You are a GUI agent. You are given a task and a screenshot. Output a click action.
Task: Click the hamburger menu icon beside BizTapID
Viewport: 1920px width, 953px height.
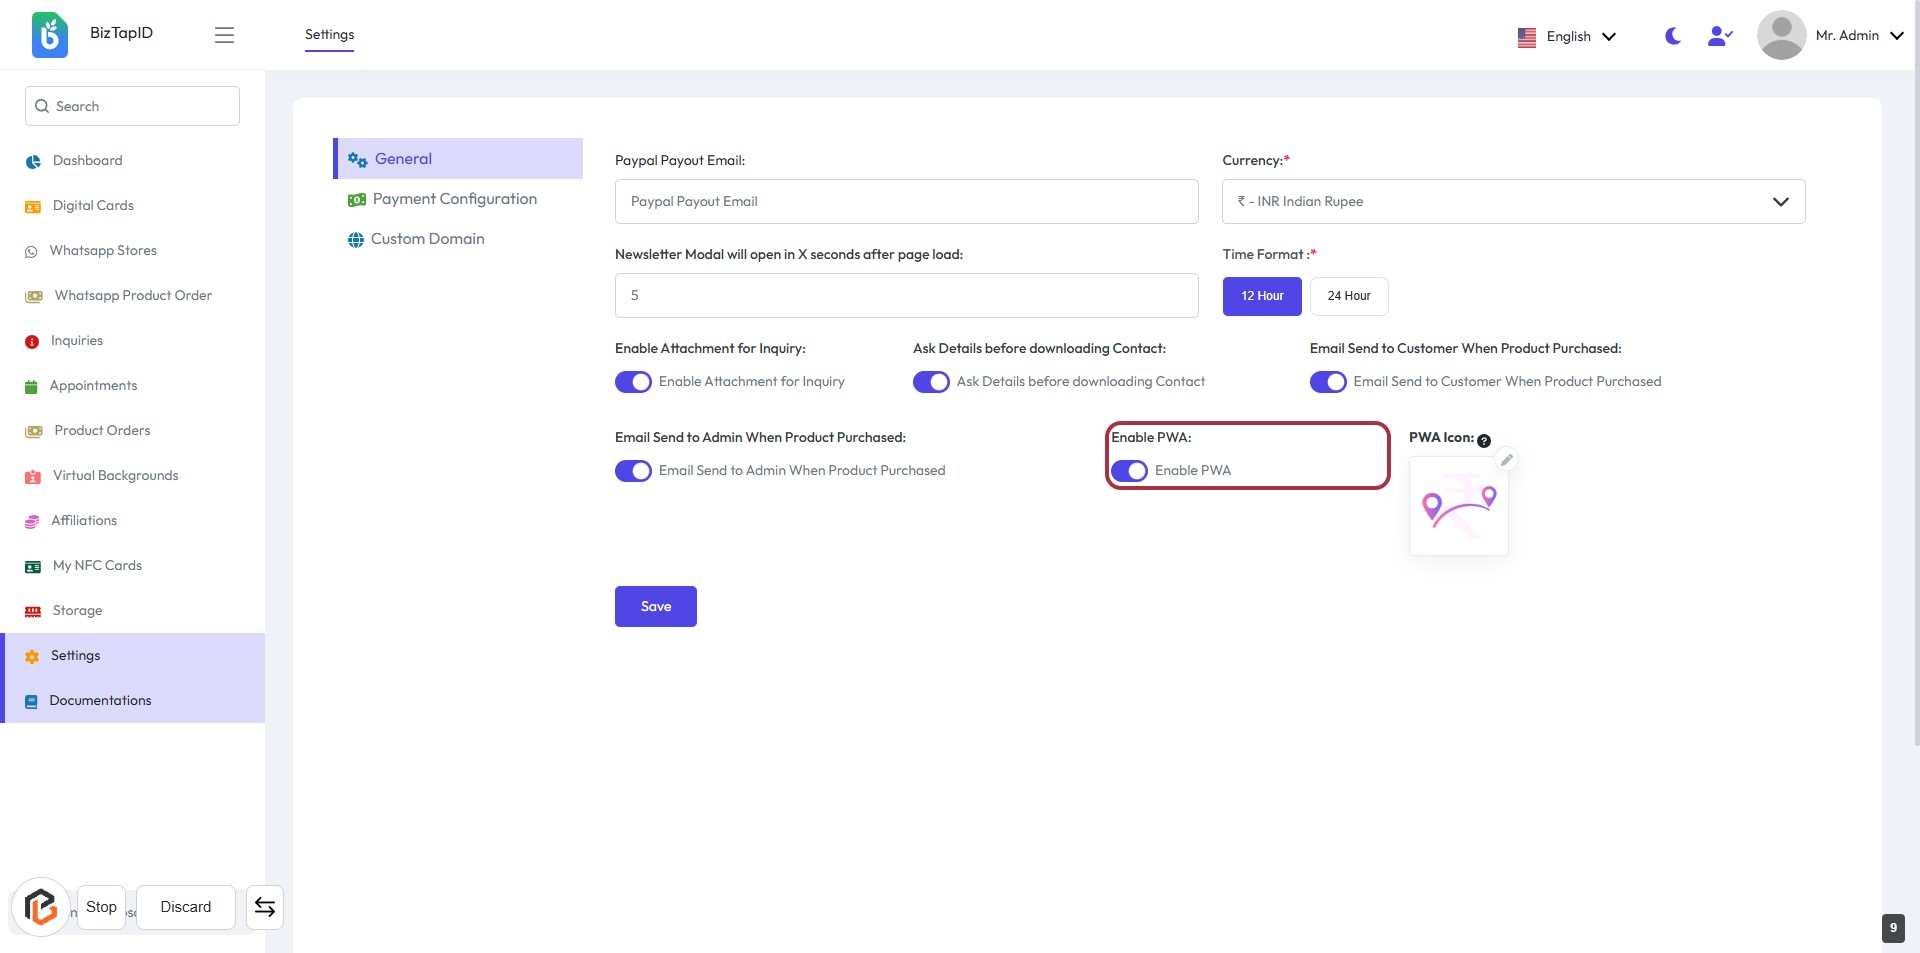tap(224, 35)
